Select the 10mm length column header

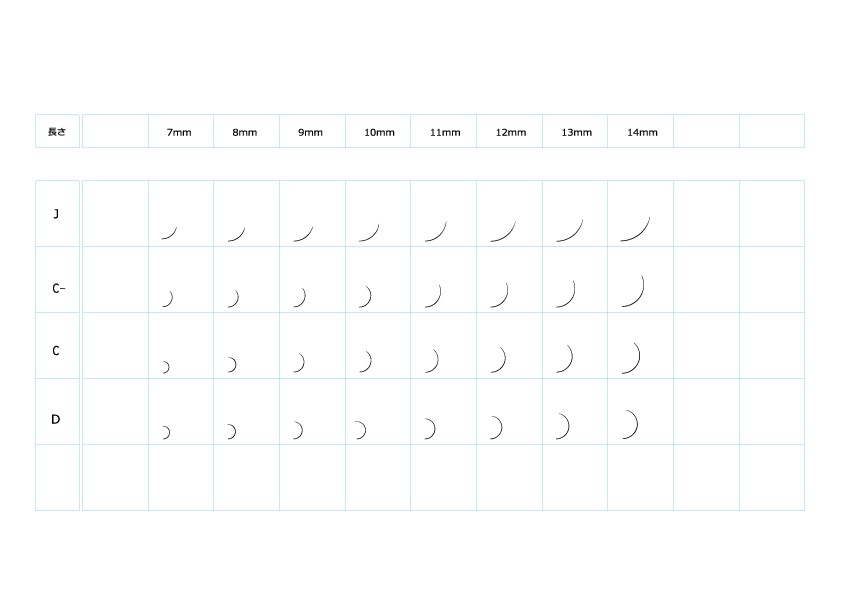pos(379,132)
